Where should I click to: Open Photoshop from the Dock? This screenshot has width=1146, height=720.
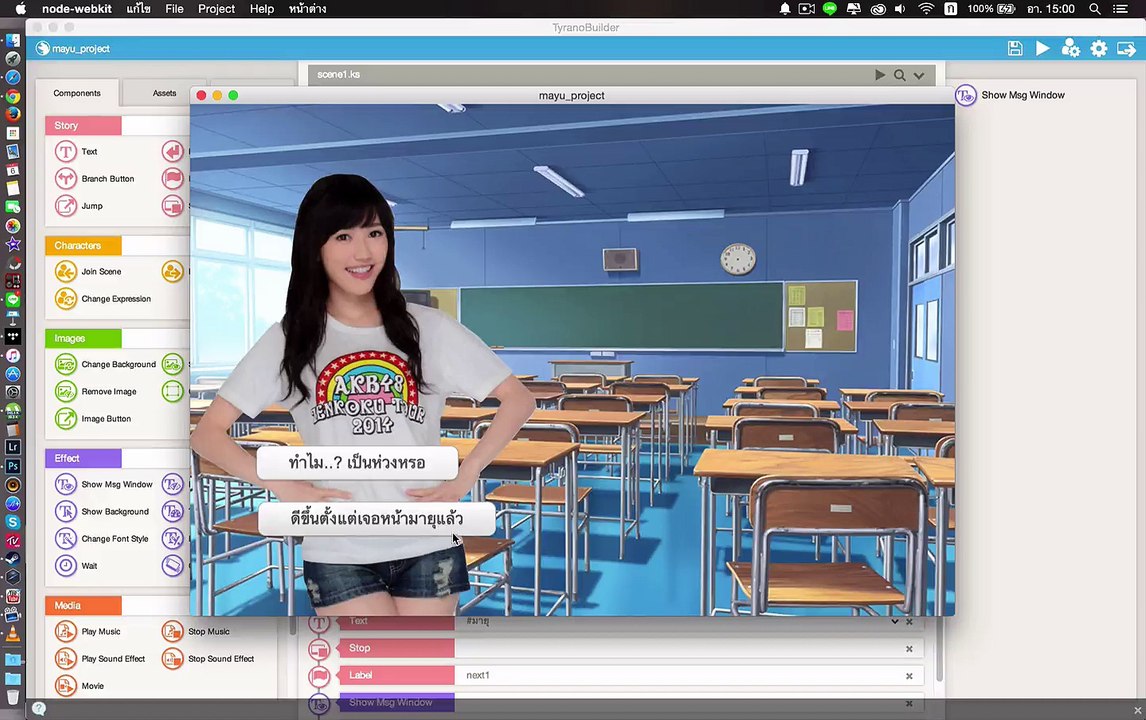click(12, 466)
